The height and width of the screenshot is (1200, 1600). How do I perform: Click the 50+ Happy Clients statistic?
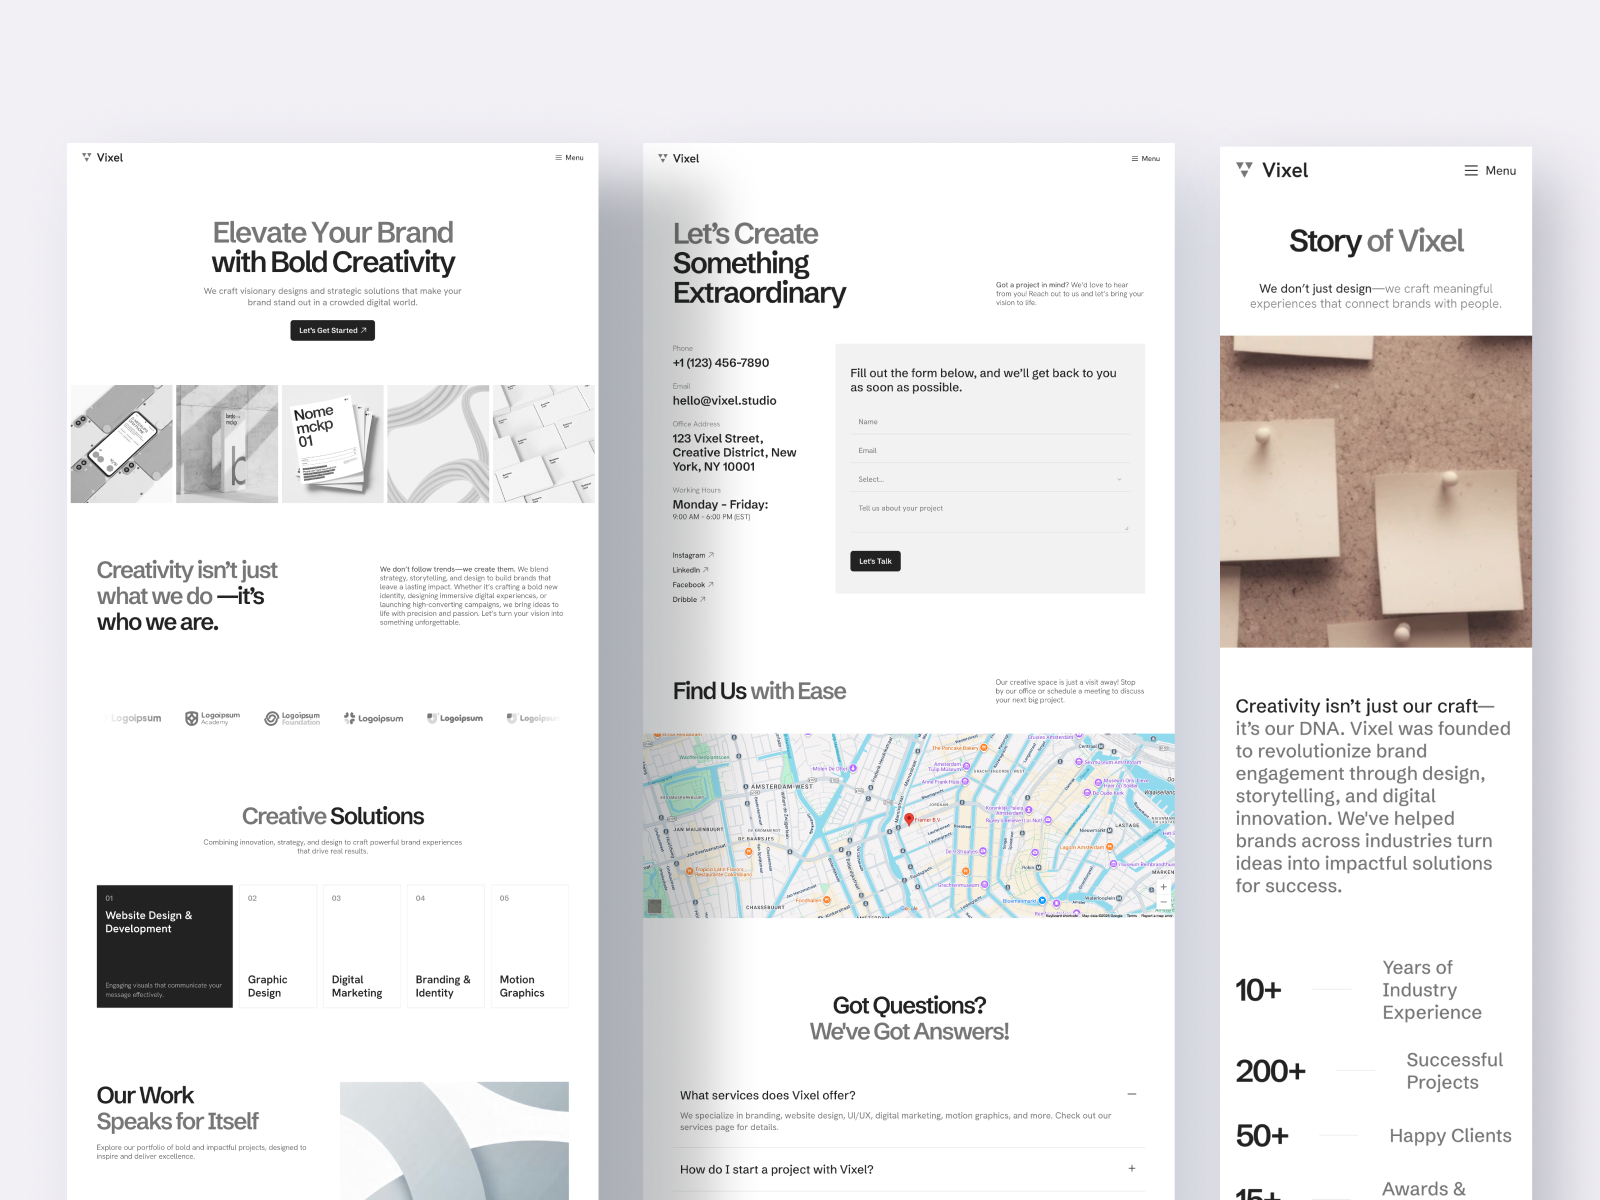pos(1373,1136)
